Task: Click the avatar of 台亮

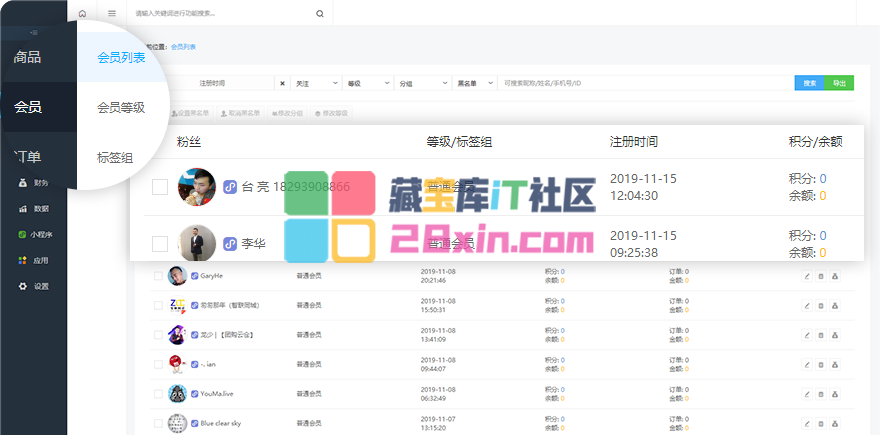Action: click(x=197, y=187)
